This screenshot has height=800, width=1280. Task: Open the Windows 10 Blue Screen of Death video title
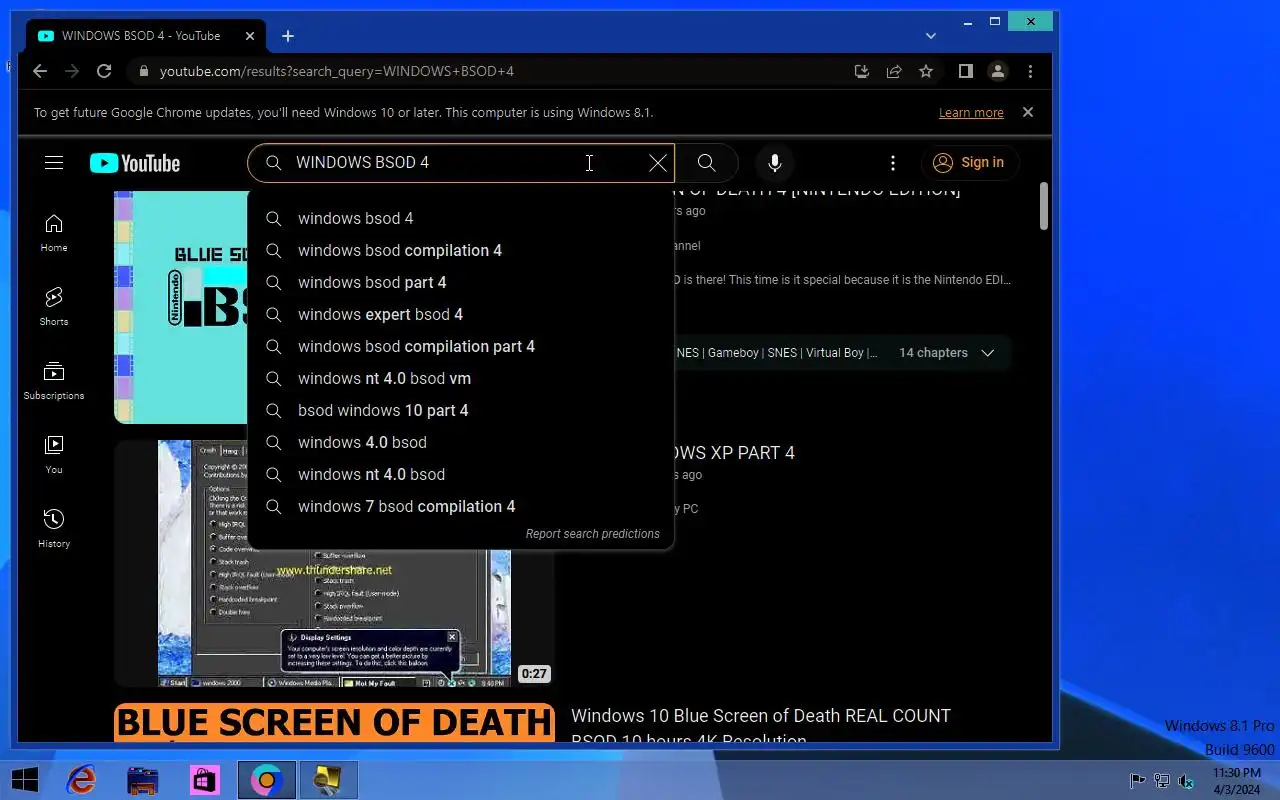pyautogui.click(x=761, y=729)
